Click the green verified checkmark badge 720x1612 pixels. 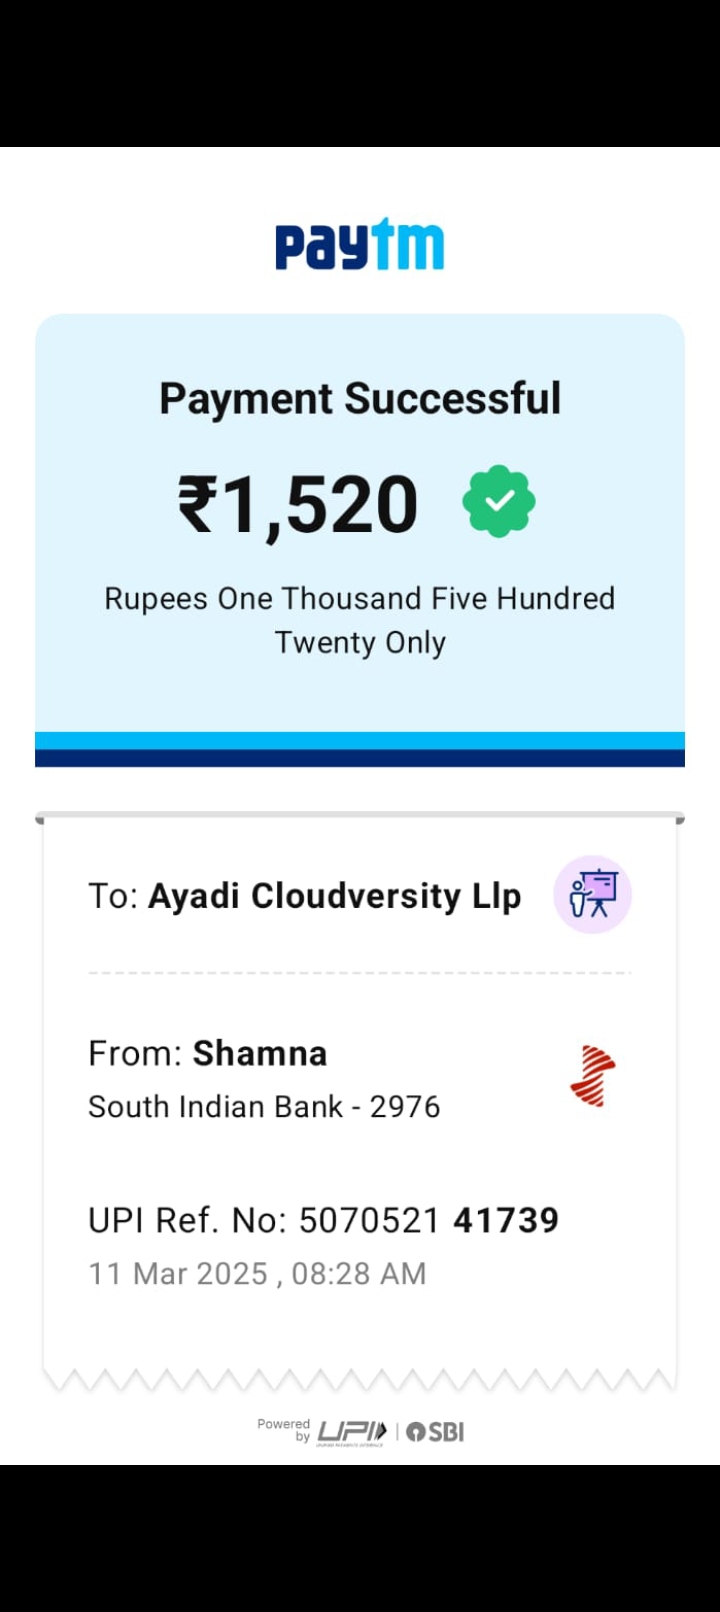point(498,502)
